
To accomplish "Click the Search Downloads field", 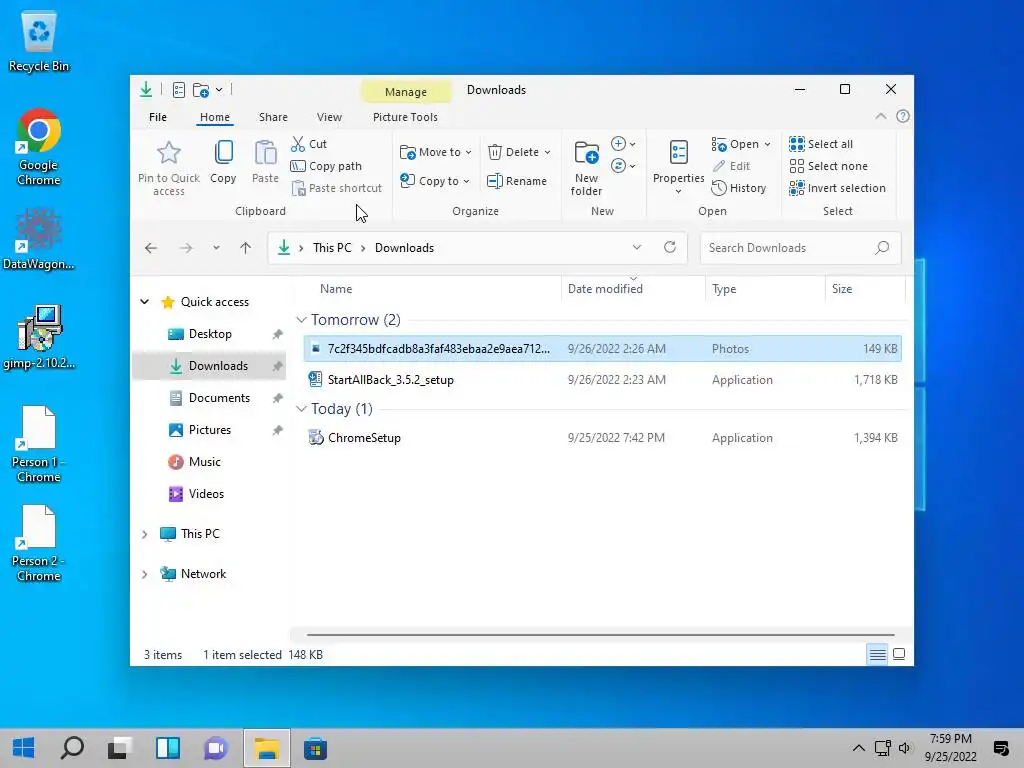I will [800, 248].
